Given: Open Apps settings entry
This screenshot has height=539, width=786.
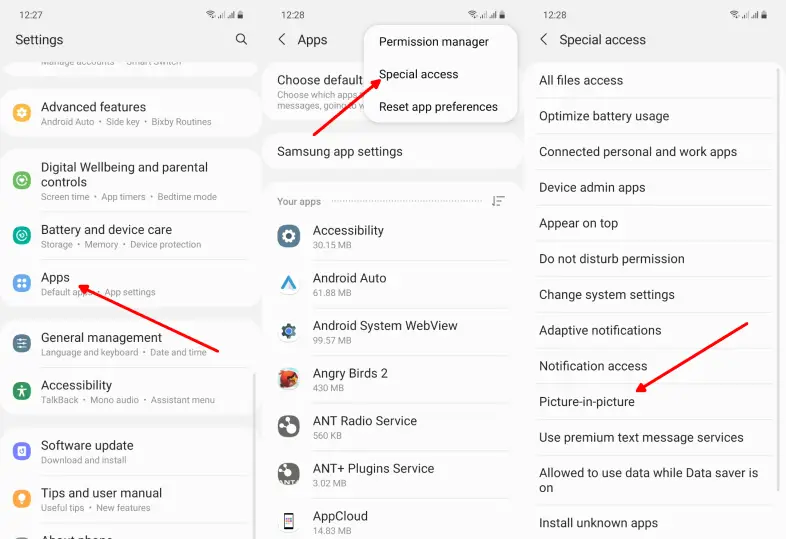Looking at the screenshot, I should pyautogui.click(x=130, y=284).
